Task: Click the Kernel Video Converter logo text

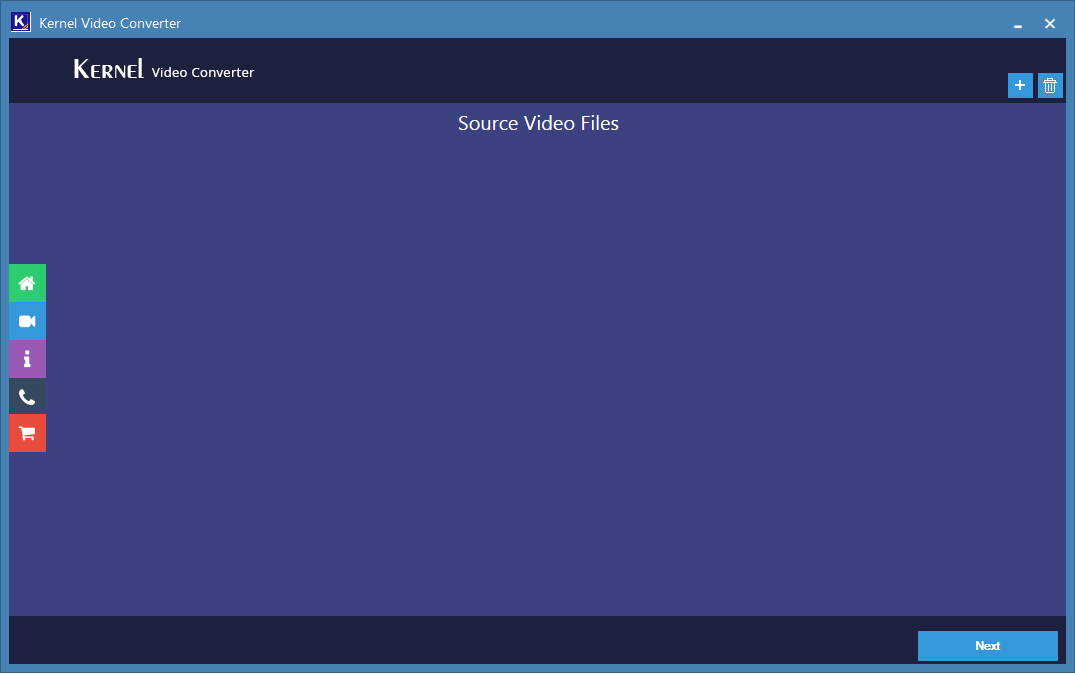Action: pyautogui.click(x=164, y=70)
